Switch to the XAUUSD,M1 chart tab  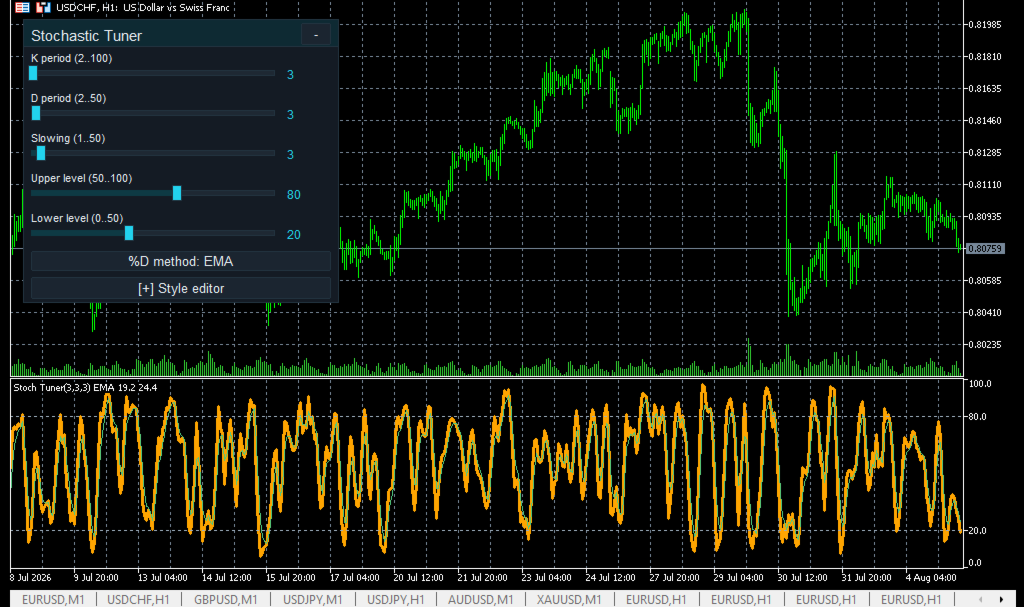569,599
